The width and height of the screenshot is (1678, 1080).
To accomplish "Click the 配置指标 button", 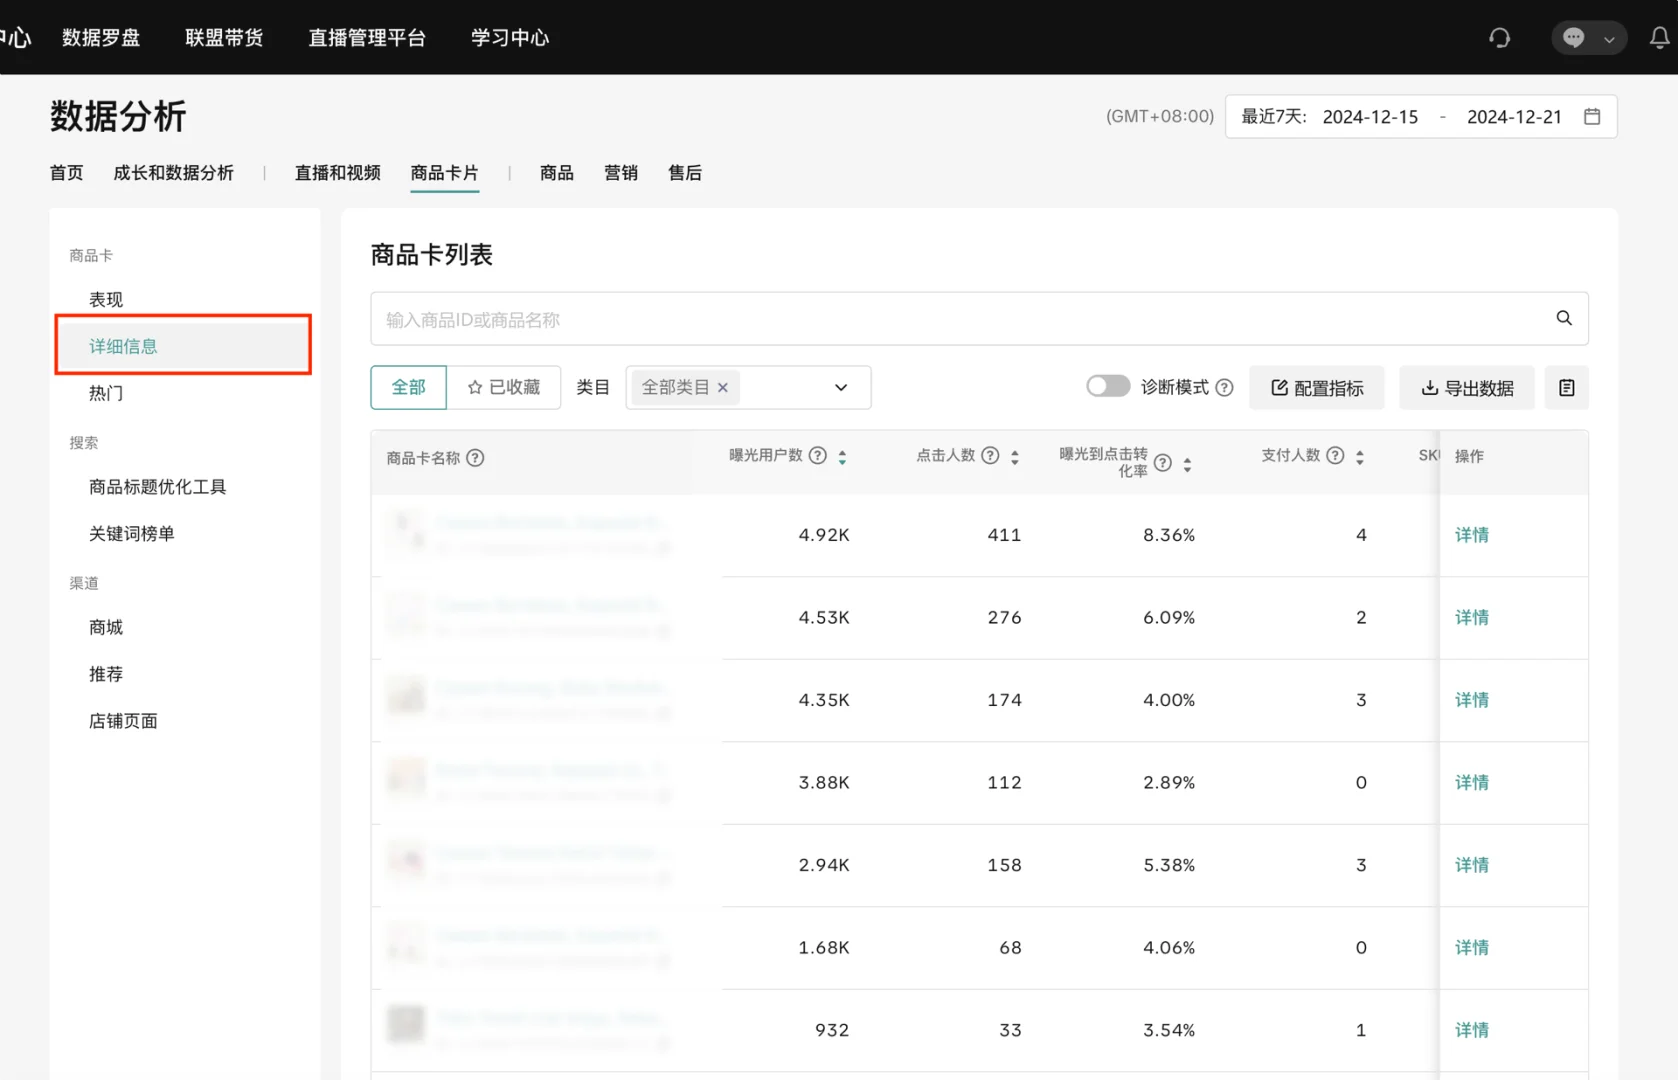I will coord(1316,387).
